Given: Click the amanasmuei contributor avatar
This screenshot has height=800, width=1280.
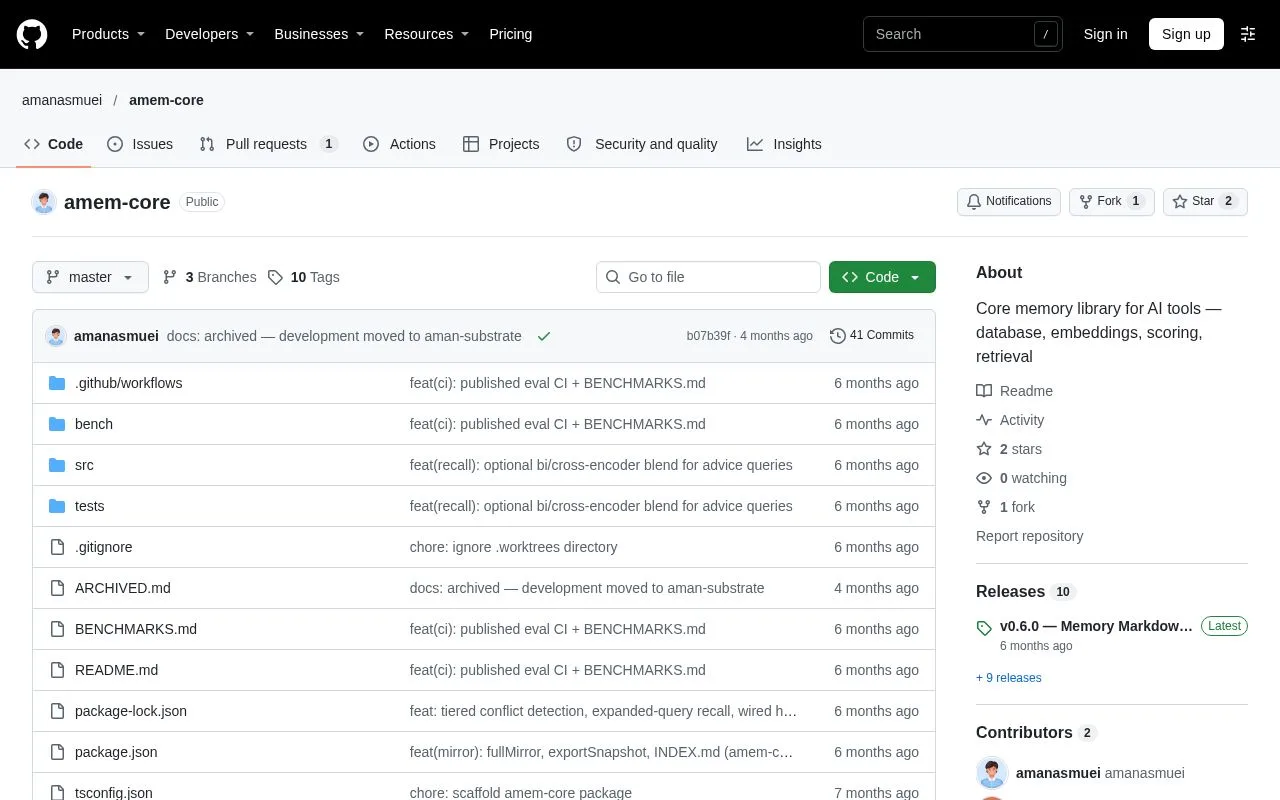Looking at the screenshot, I should (x=992, y=773).
